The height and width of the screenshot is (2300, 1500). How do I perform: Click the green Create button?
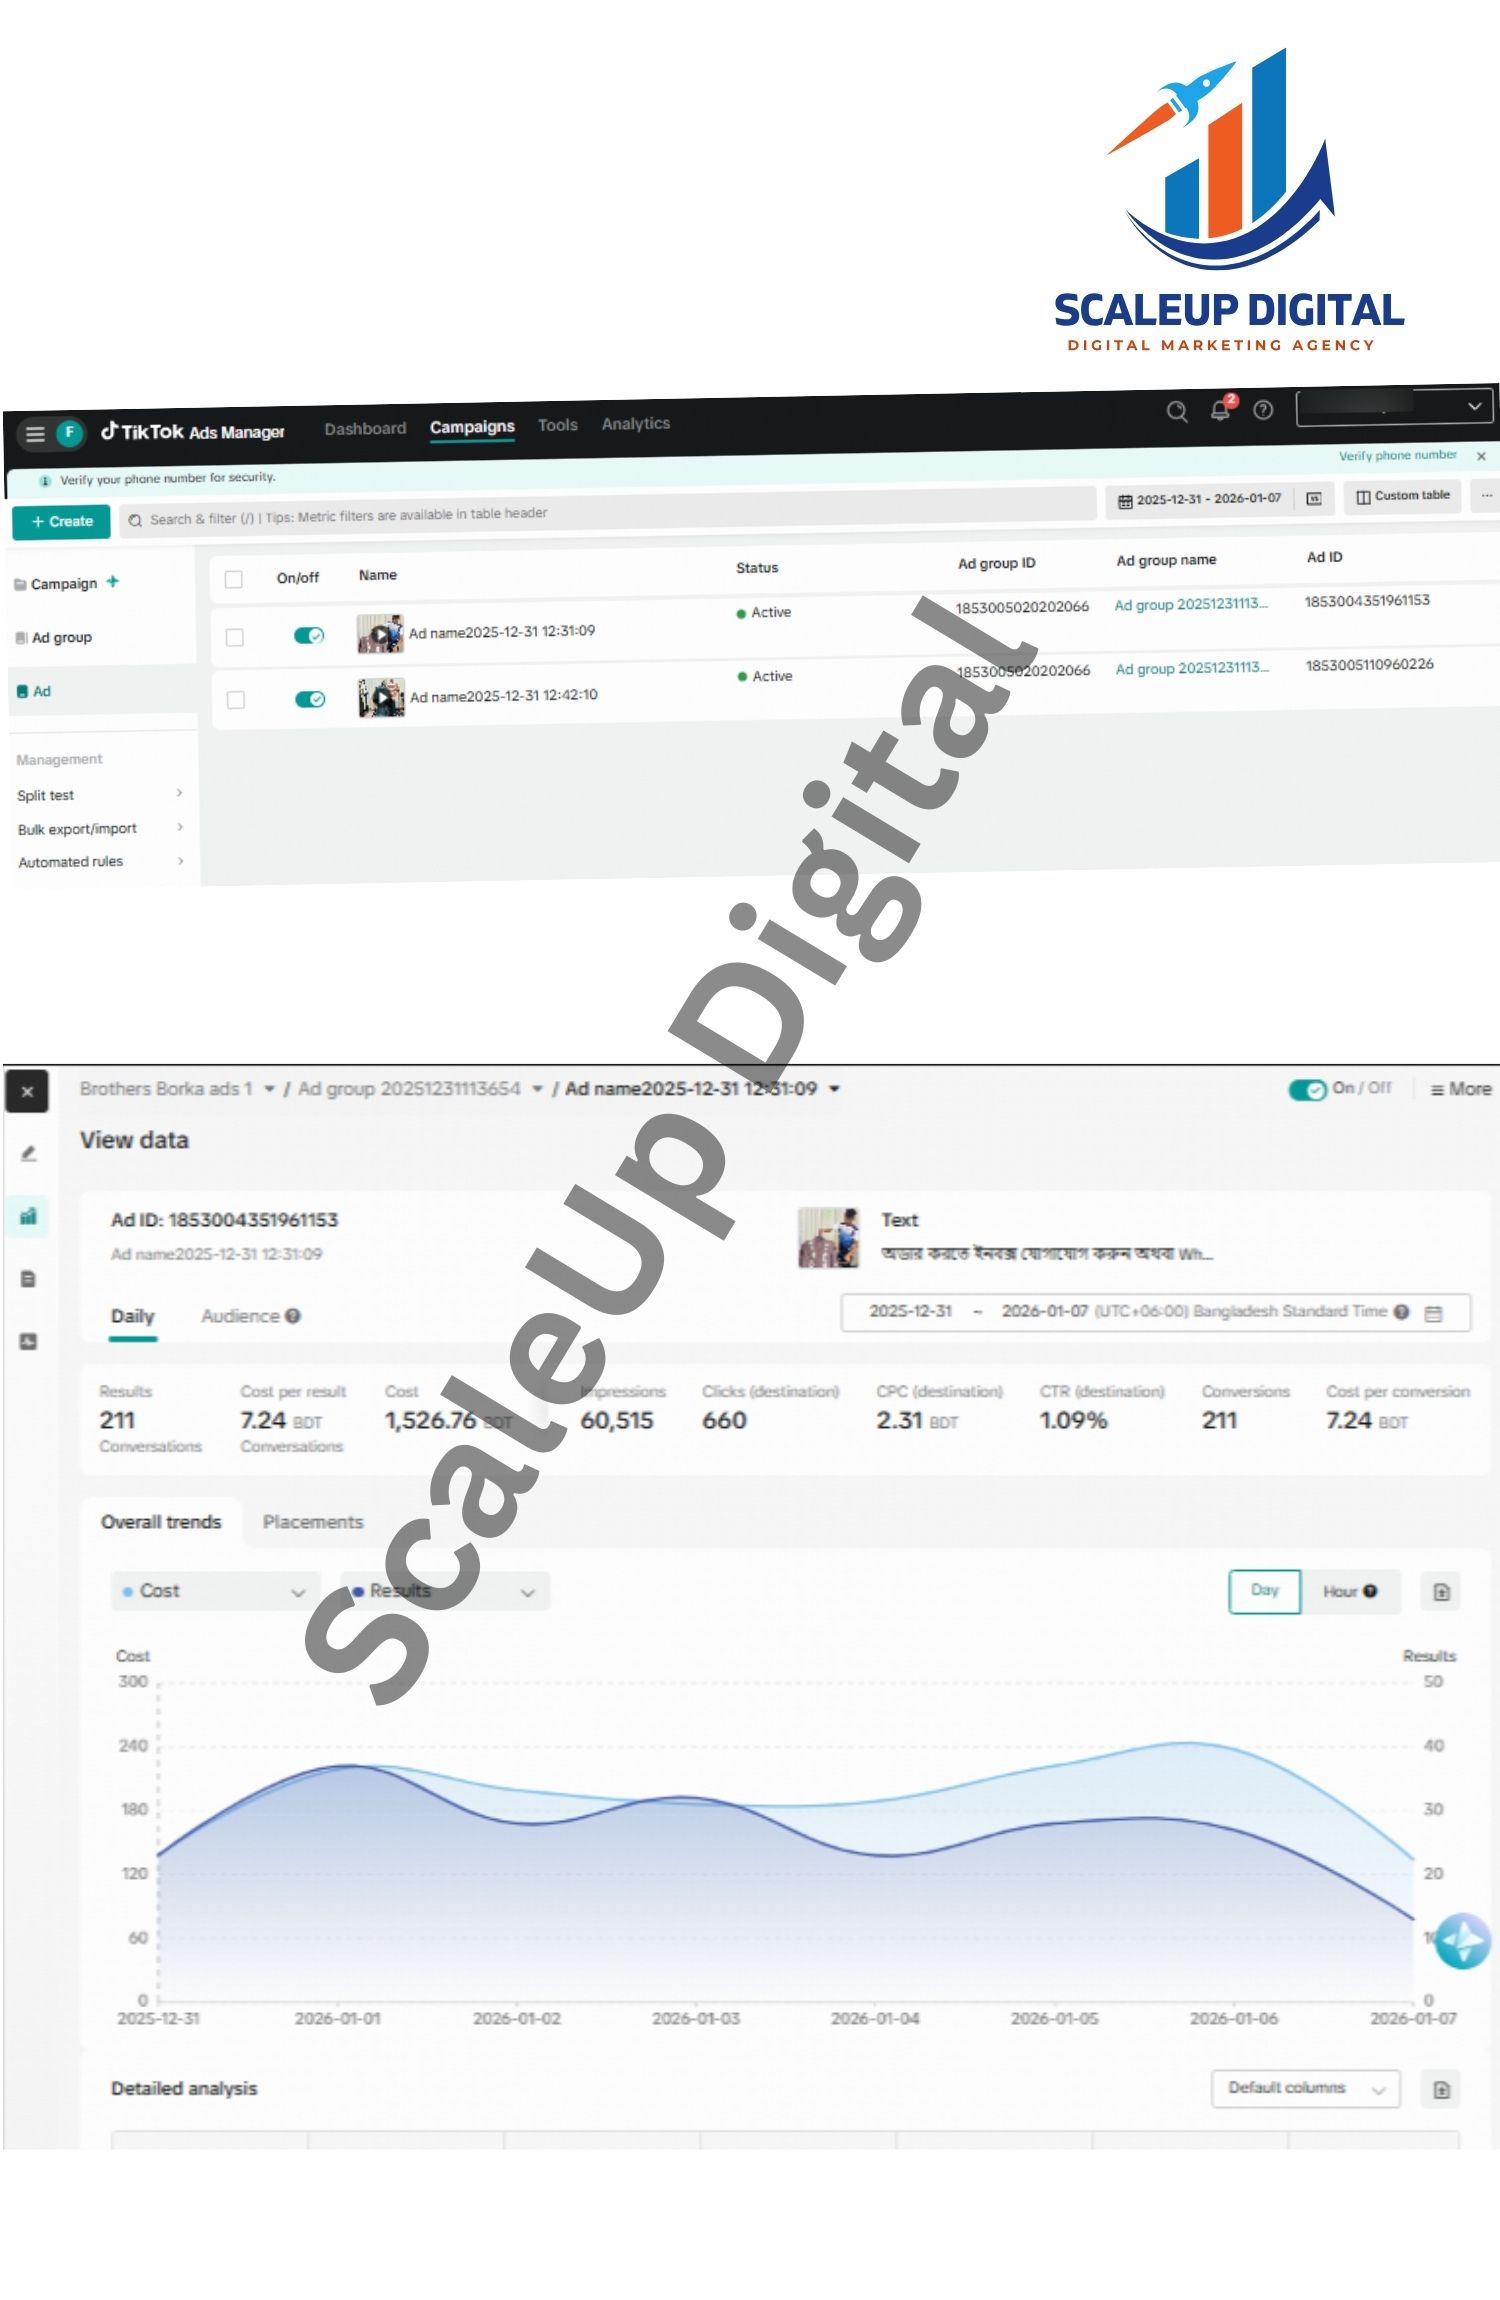click(x=61, y=521)
